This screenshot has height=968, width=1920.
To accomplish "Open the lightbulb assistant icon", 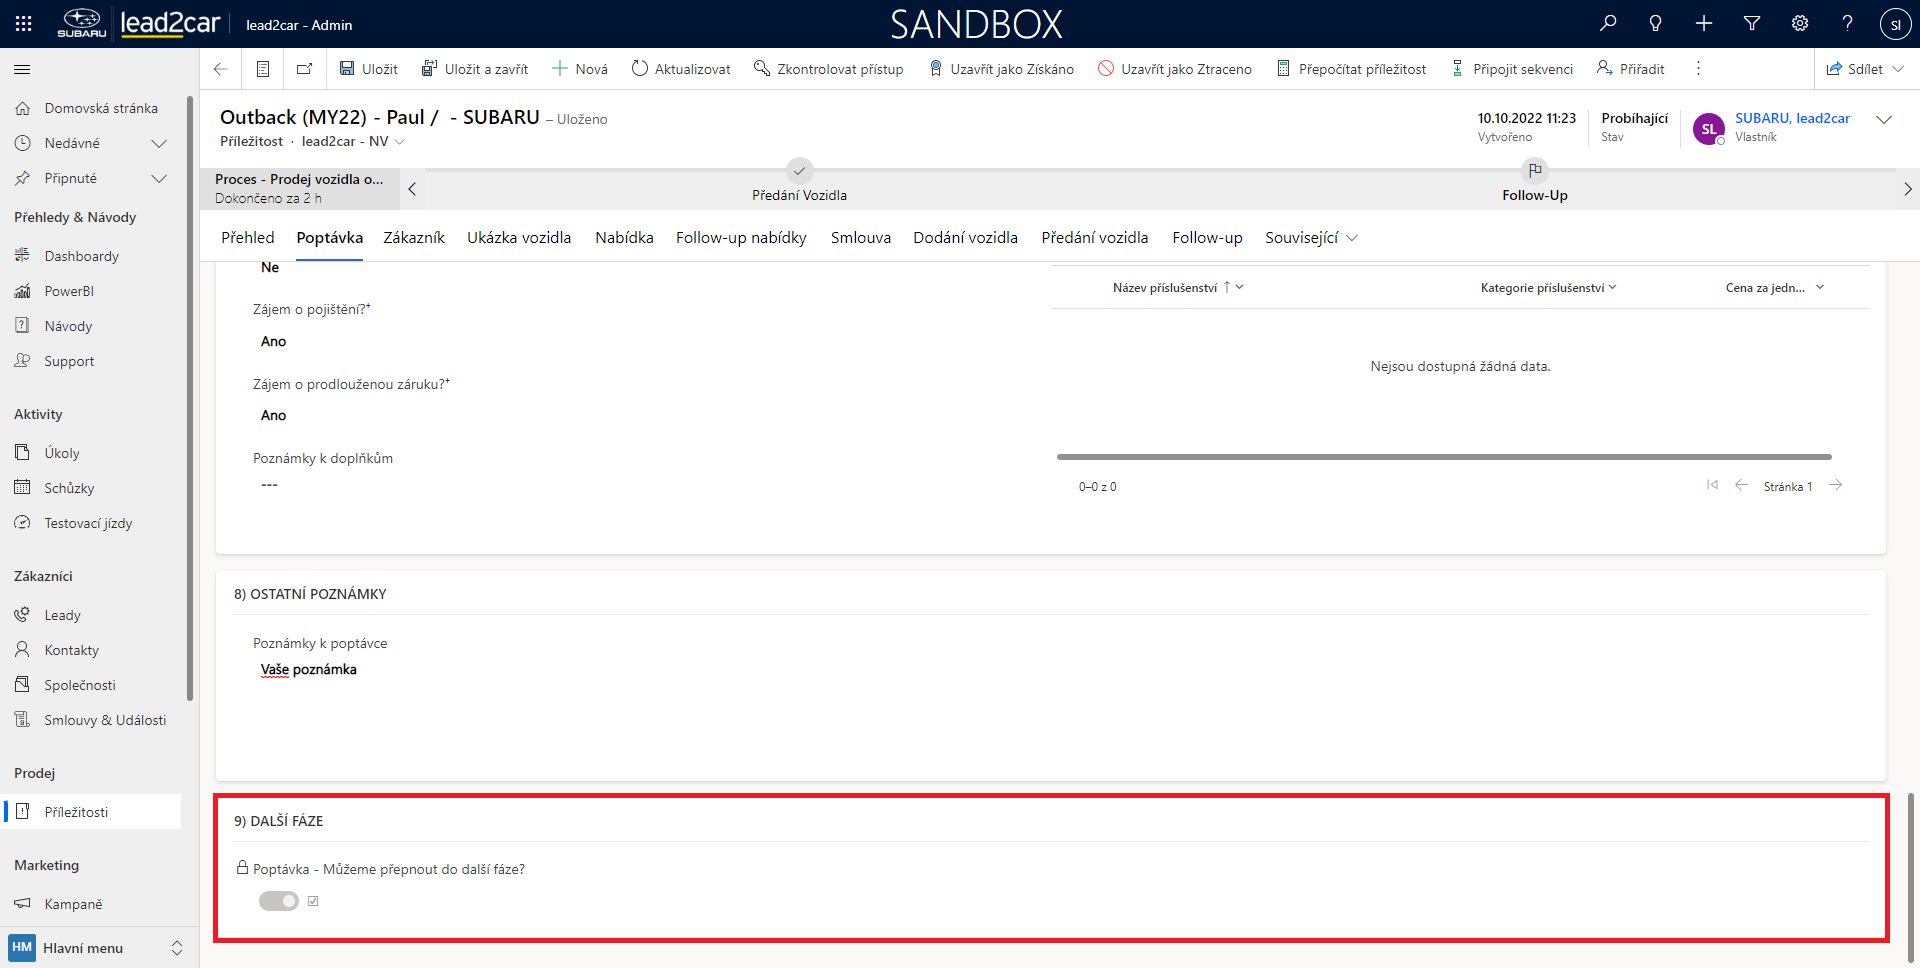I will coord(1656,23).
